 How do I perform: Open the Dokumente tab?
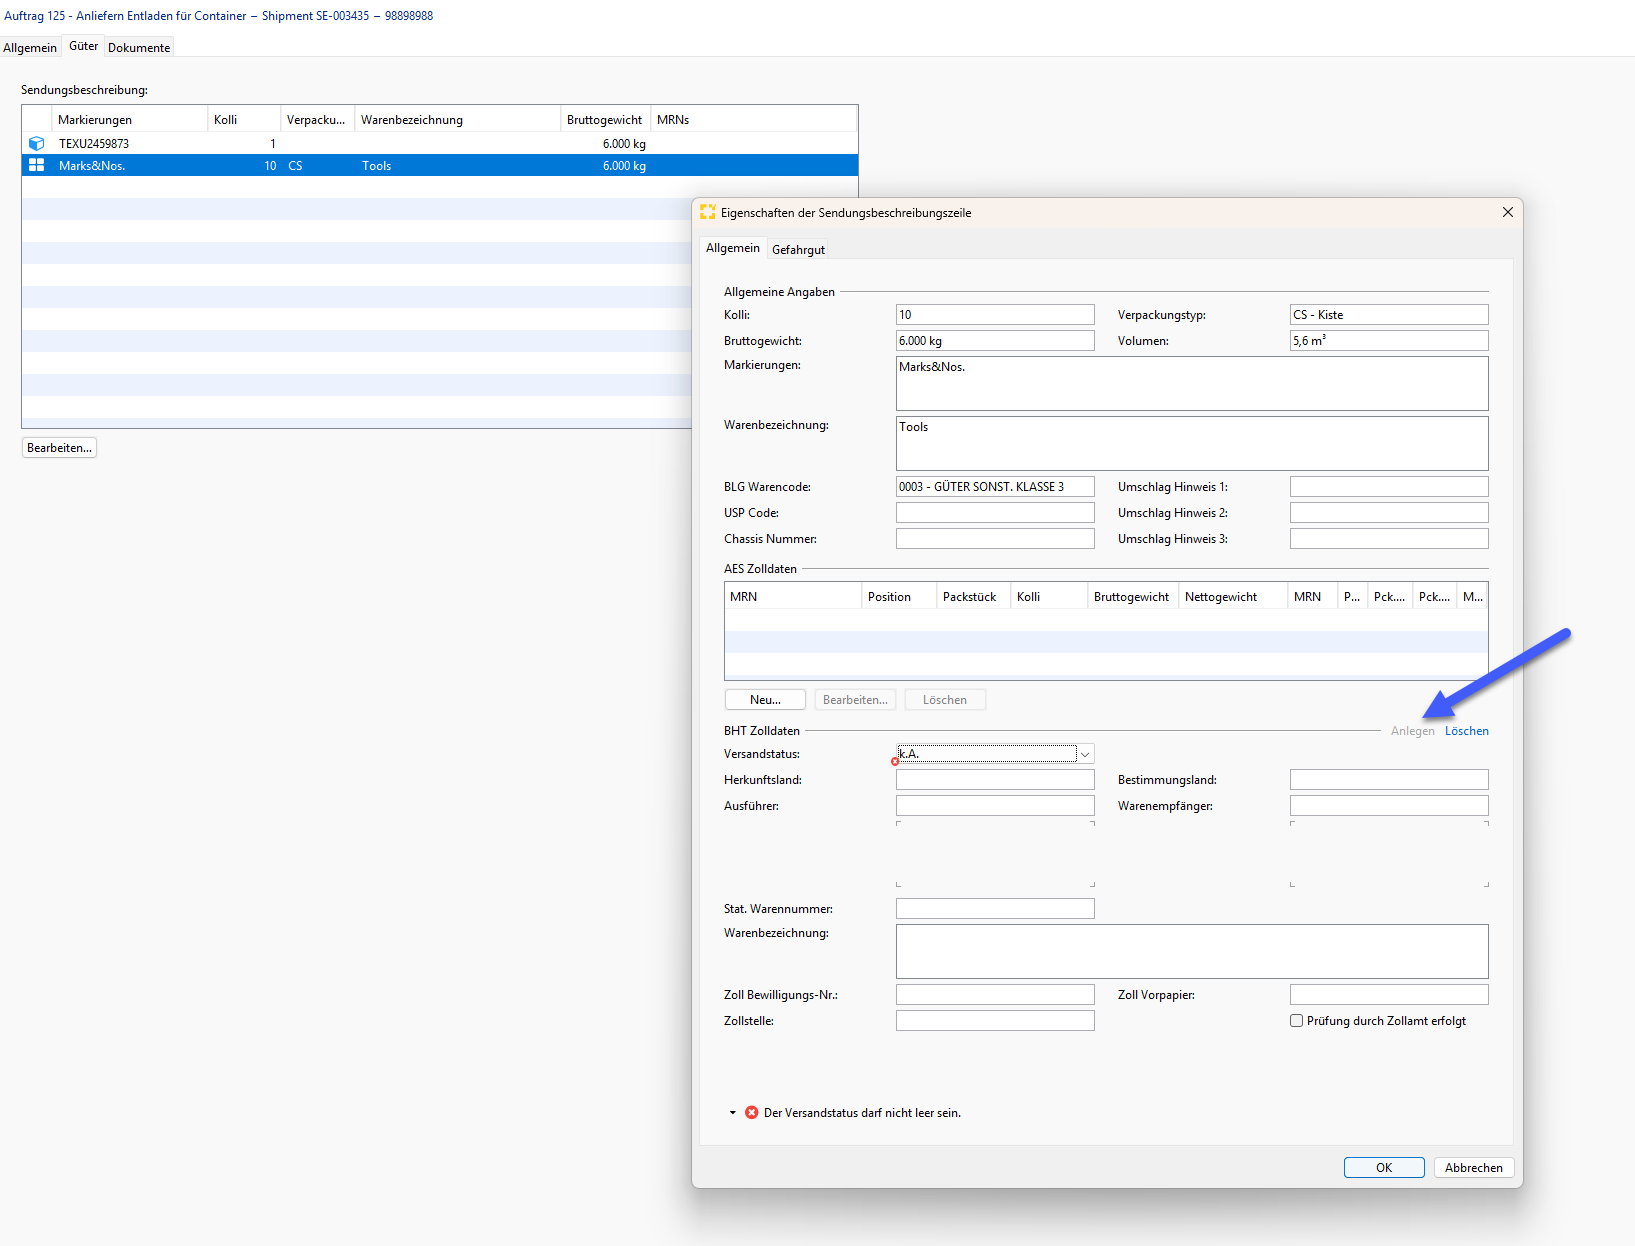click(x=139, y=48)
